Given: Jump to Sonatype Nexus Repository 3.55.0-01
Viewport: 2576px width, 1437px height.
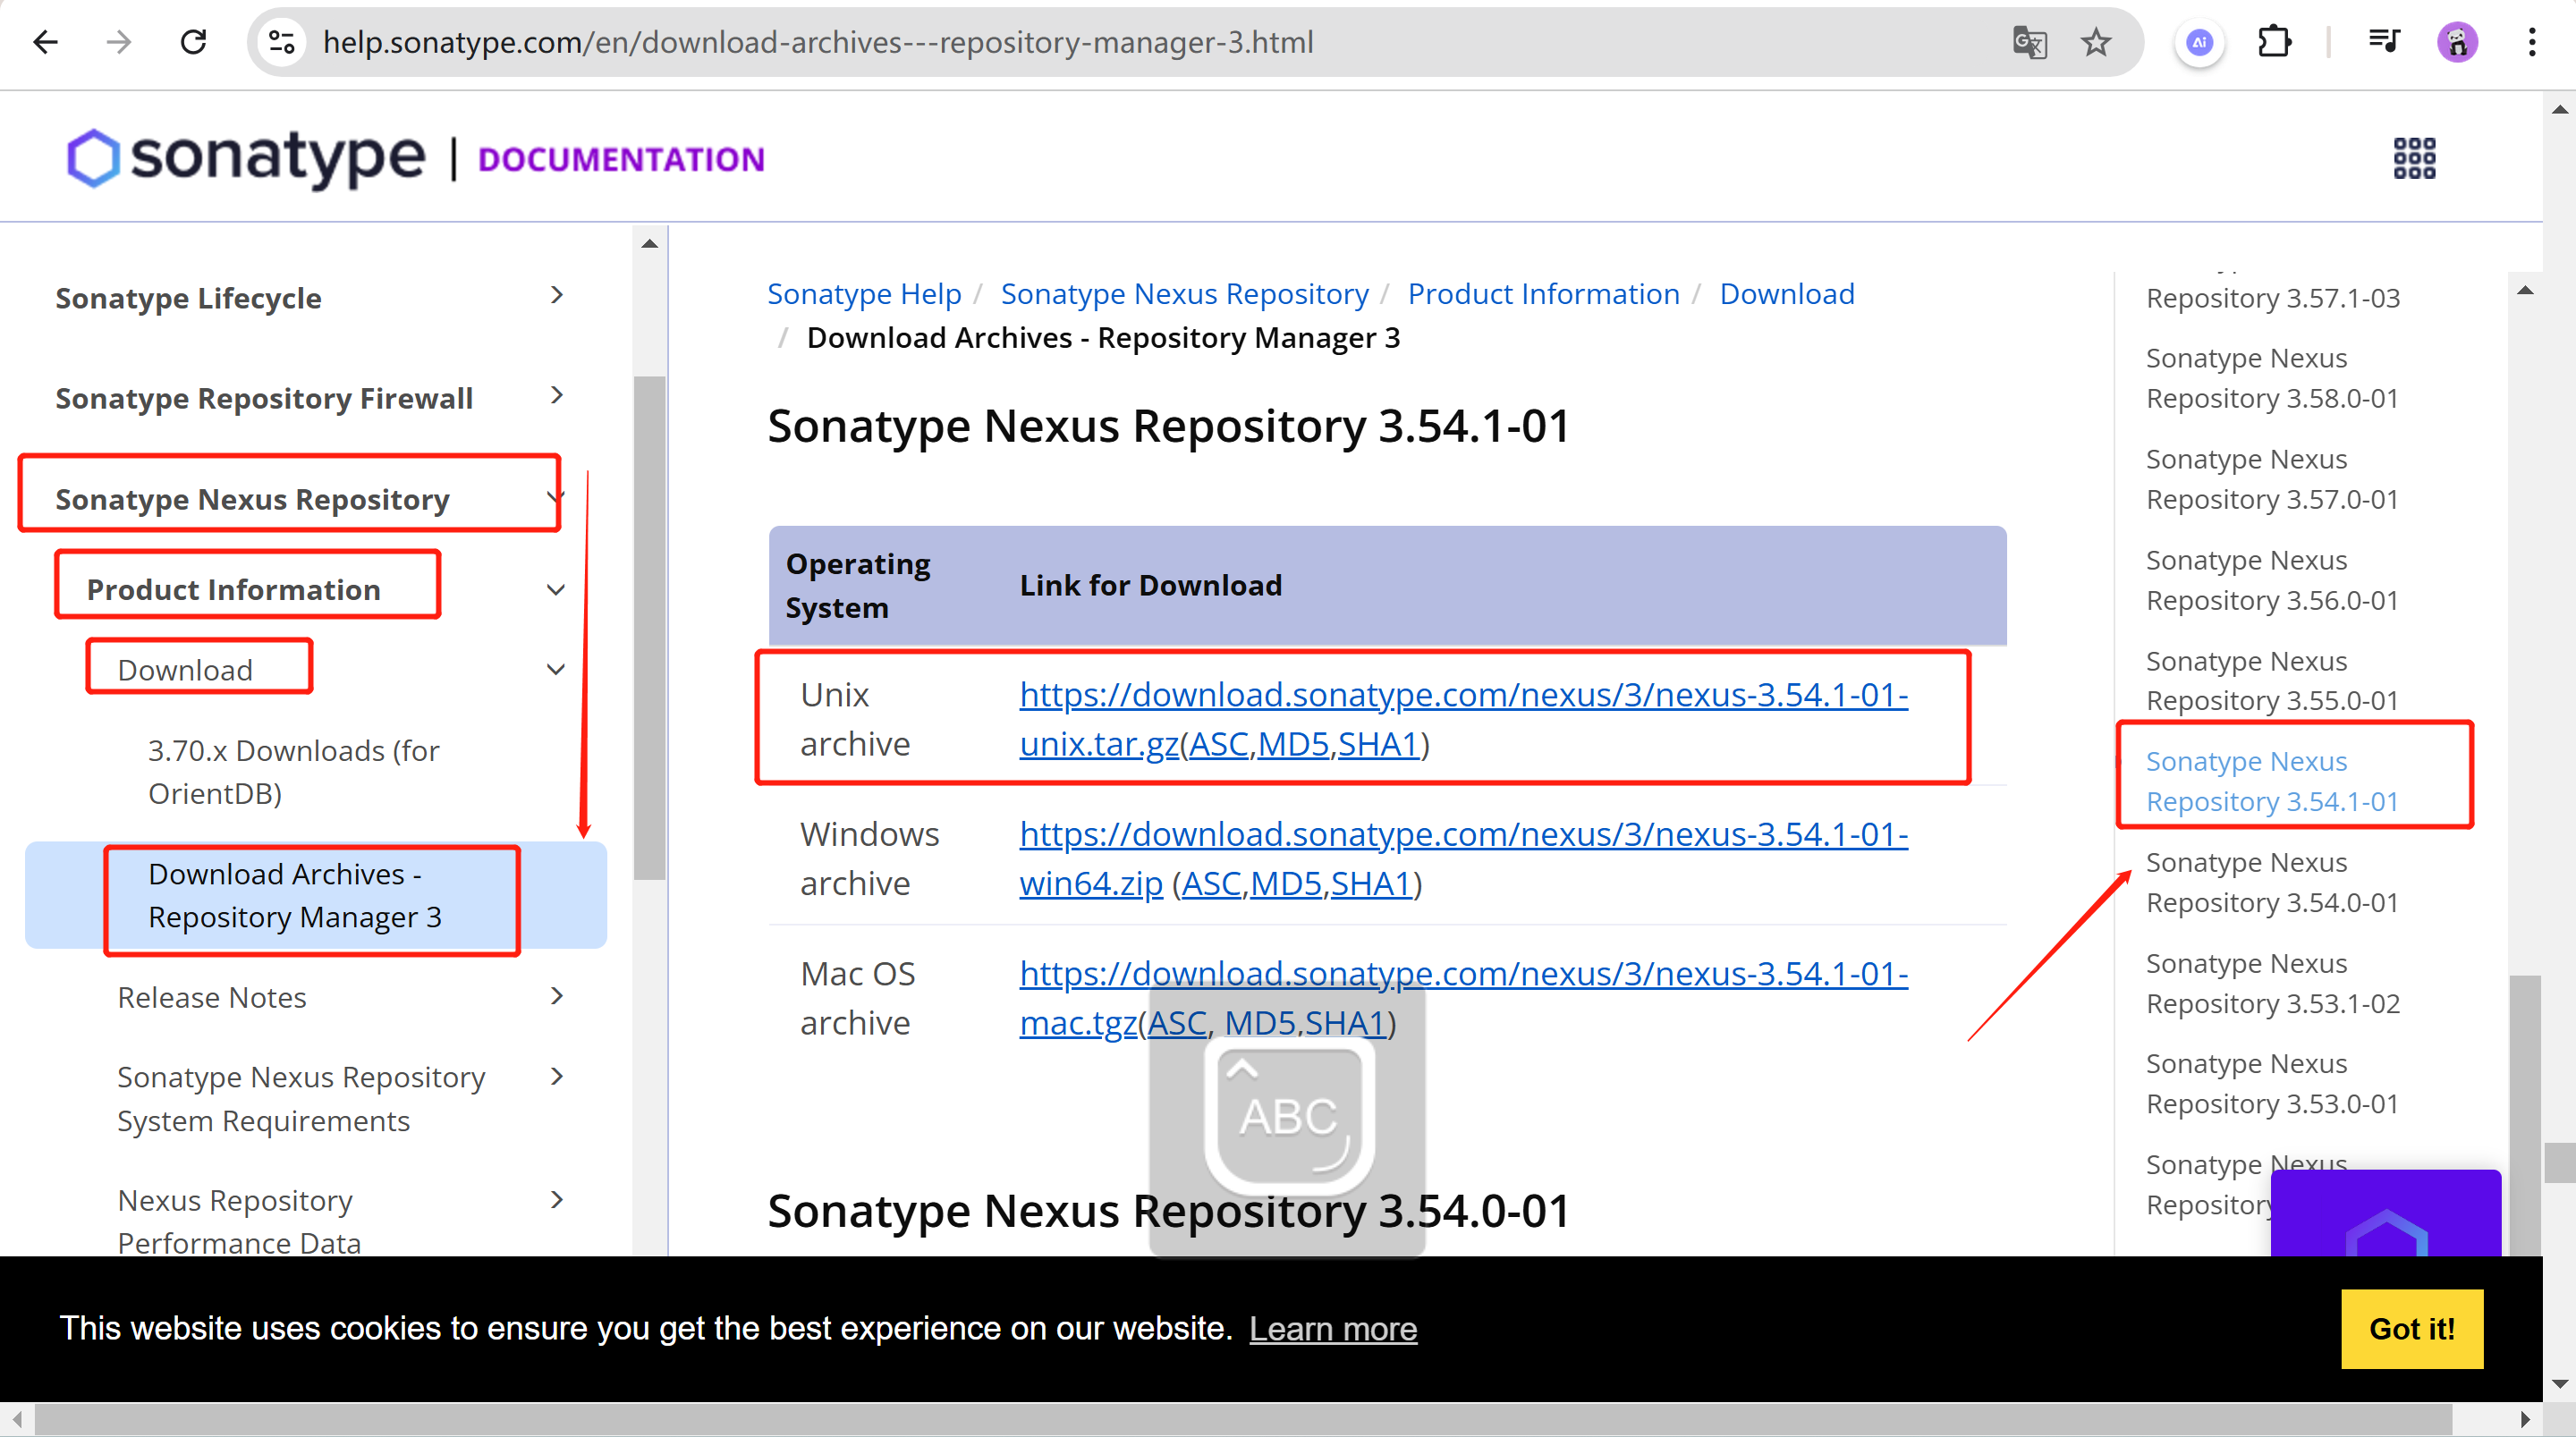Looking at the screenshot, I should pos(2272,680).
